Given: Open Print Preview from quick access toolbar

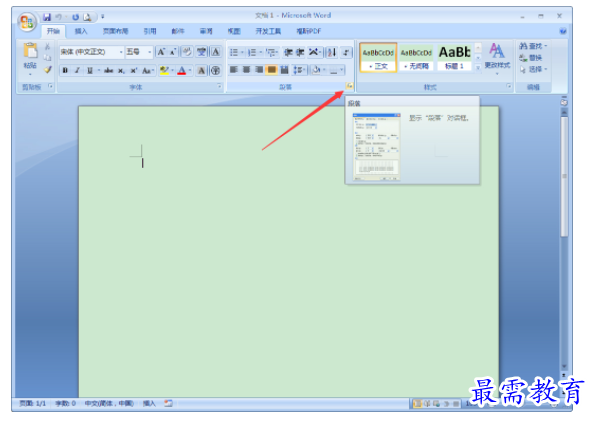Looking at the screenshot, I should tap(87, 17).
